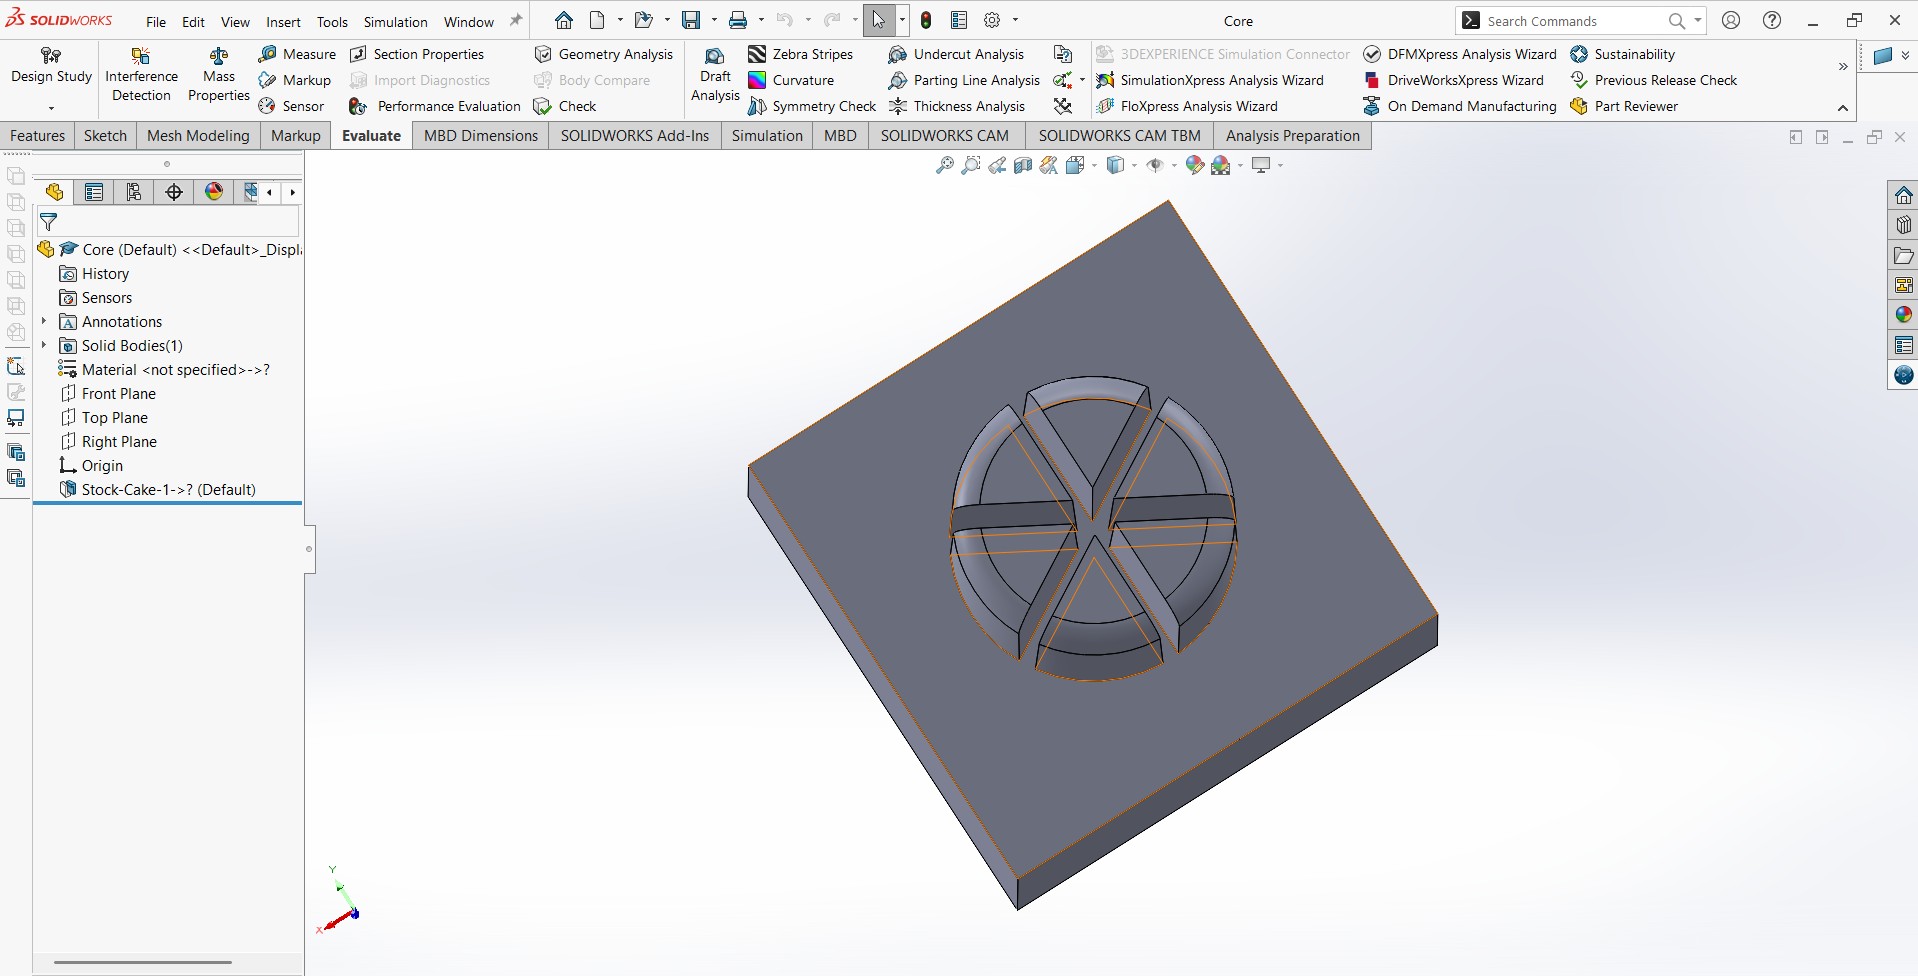This screenshot has height=976, width=1918.
Task: Expand the Annotations tree node
Action: (44, 321)
